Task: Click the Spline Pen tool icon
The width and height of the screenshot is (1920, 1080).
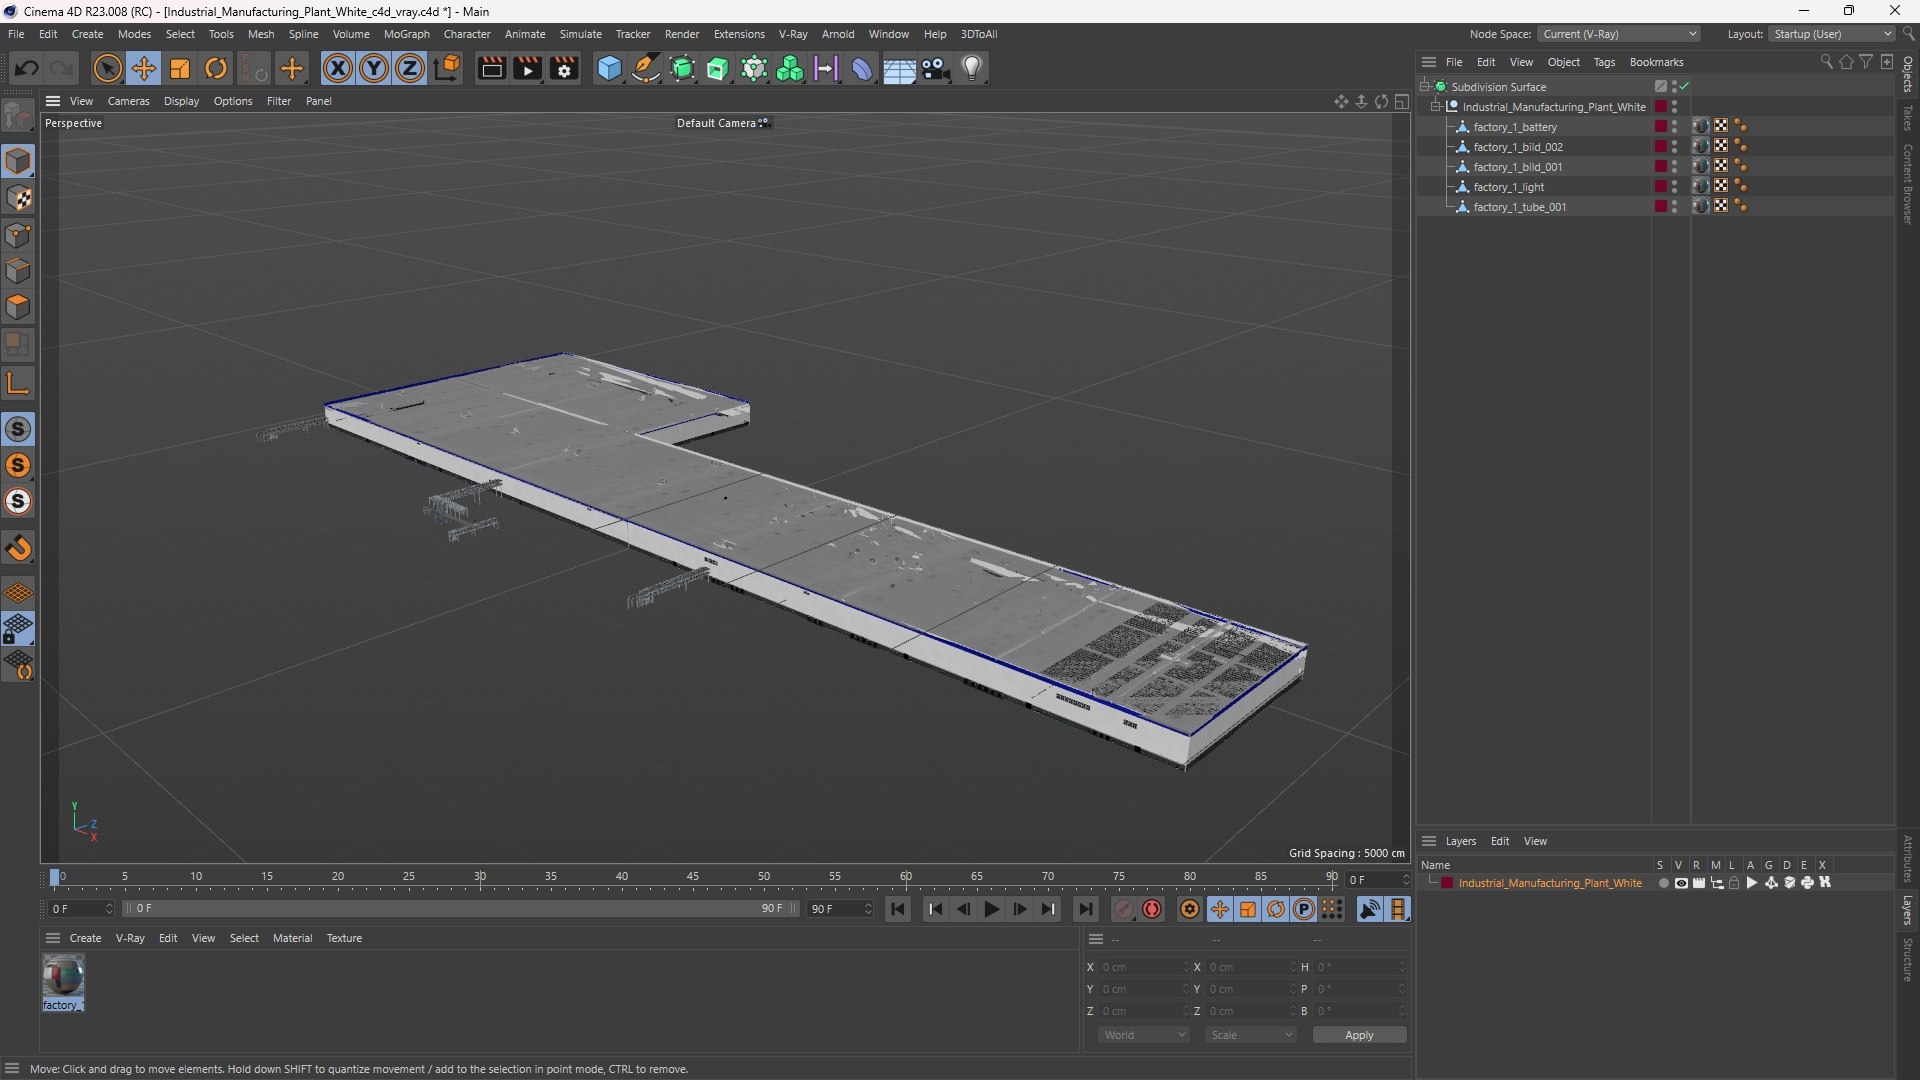Action: click(646, 68)
